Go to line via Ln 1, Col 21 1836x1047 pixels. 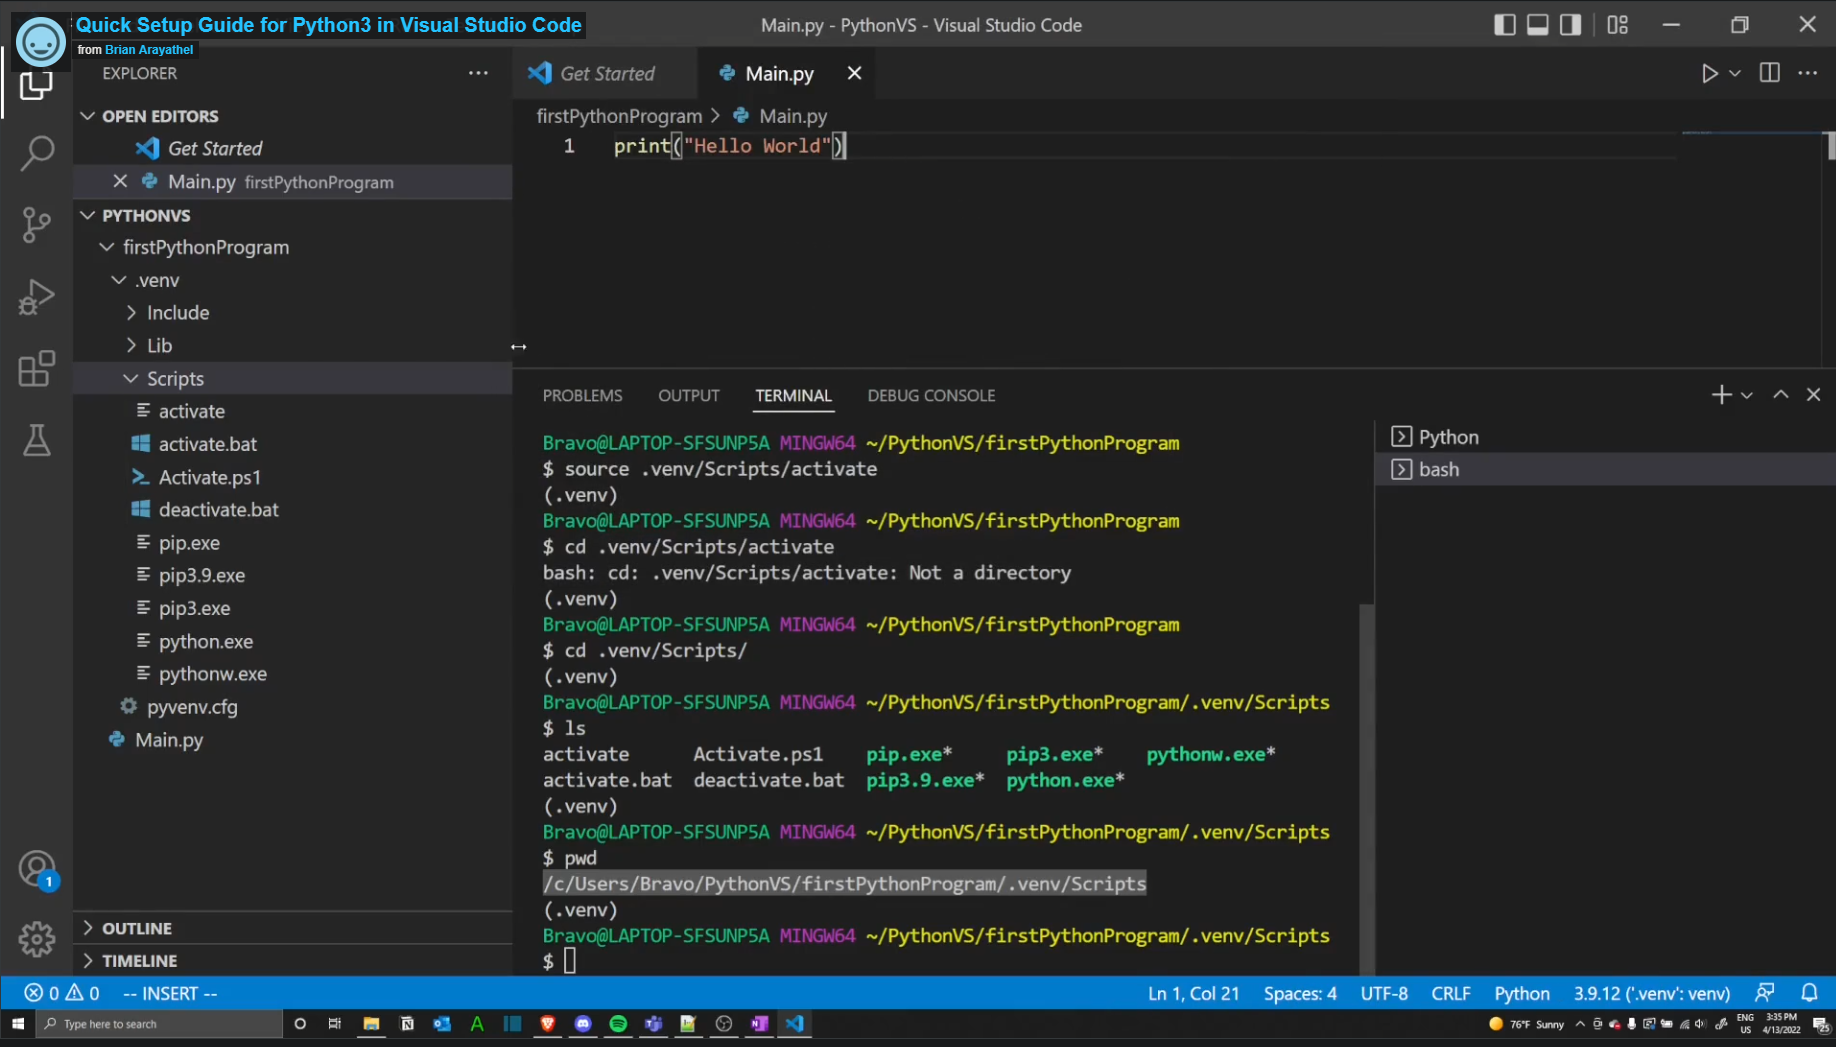click(1193, 993)
